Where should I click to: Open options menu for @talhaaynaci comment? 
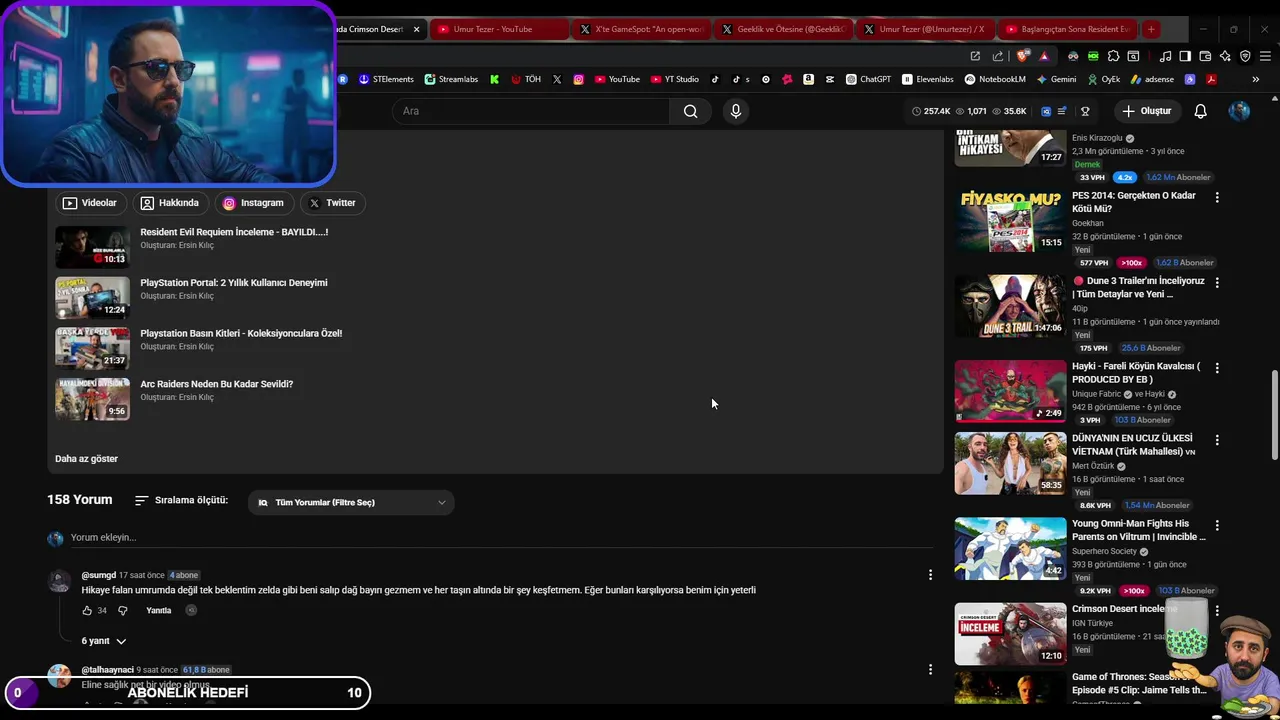(x=930, y=669)
